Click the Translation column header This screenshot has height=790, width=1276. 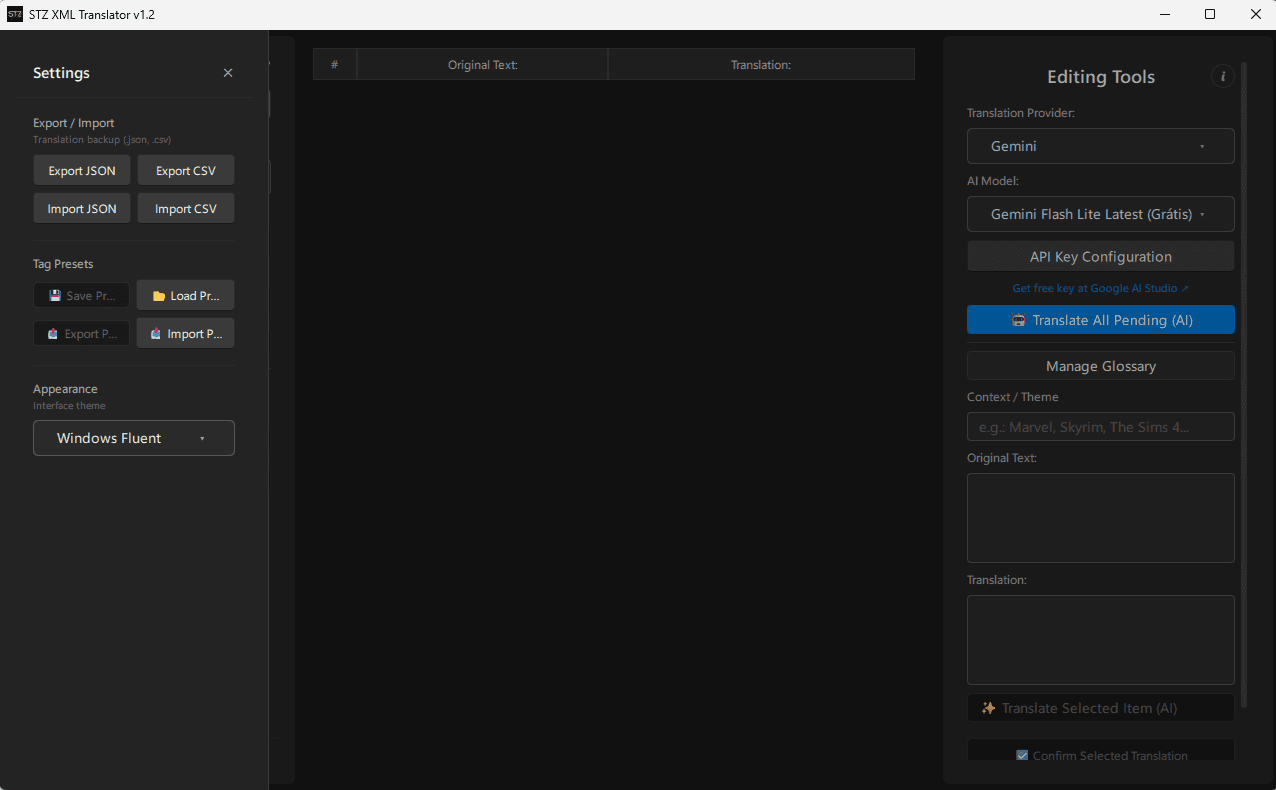pyautogui.click(x=761, y=64)
